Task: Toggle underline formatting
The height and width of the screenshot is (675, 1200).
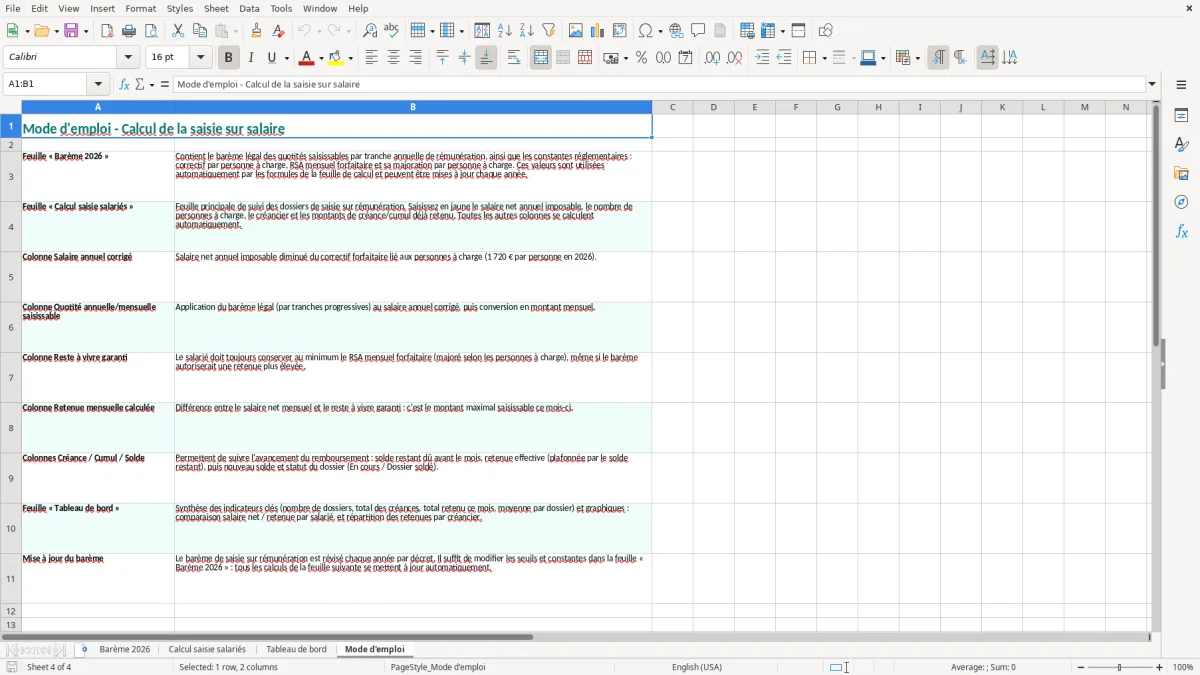Action: coord(271,58)
